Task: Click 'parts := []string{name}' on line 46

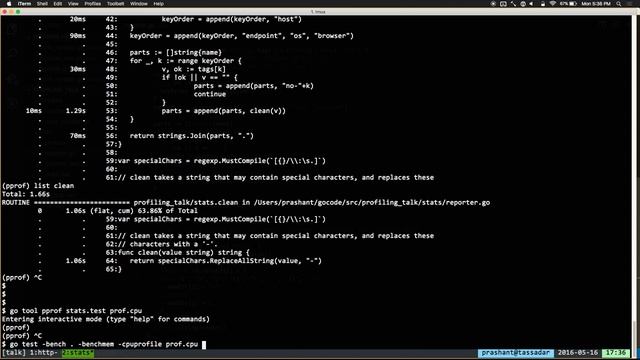Action: [x=176, y=53]
